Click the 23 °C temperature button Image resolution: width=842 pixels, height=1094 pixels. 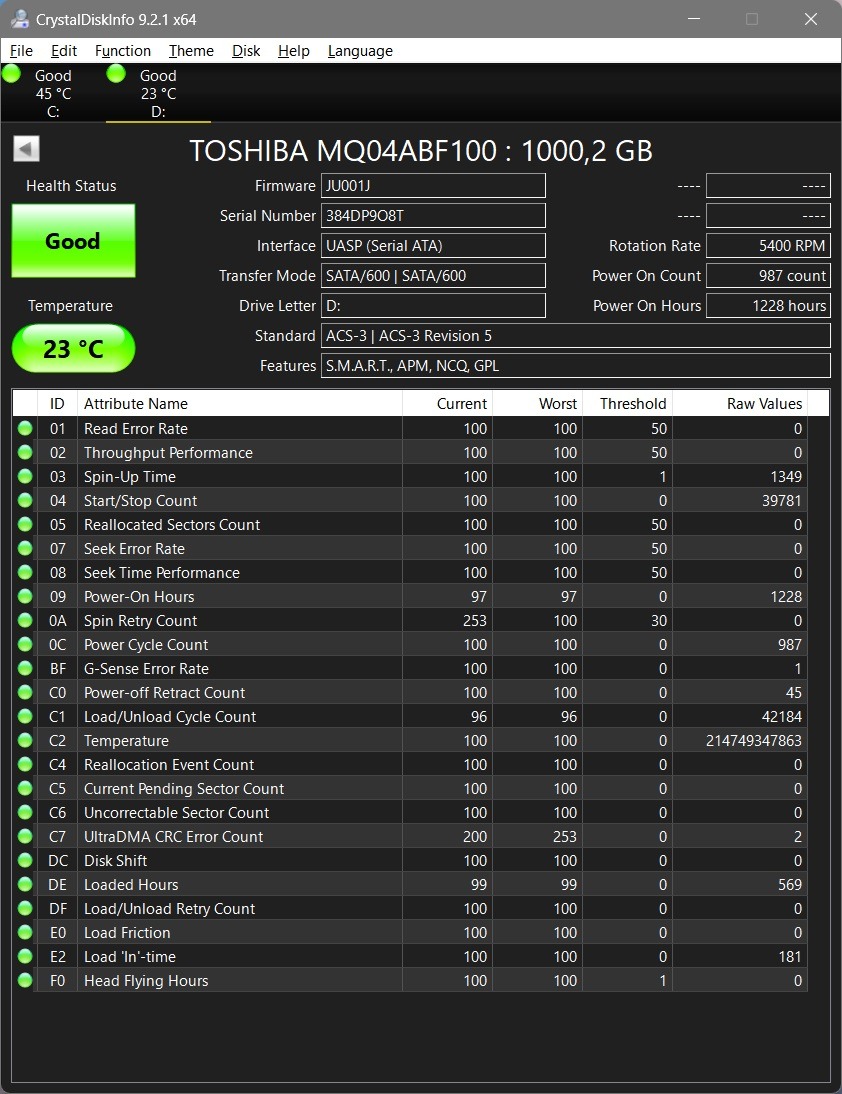tap(73, 348)
